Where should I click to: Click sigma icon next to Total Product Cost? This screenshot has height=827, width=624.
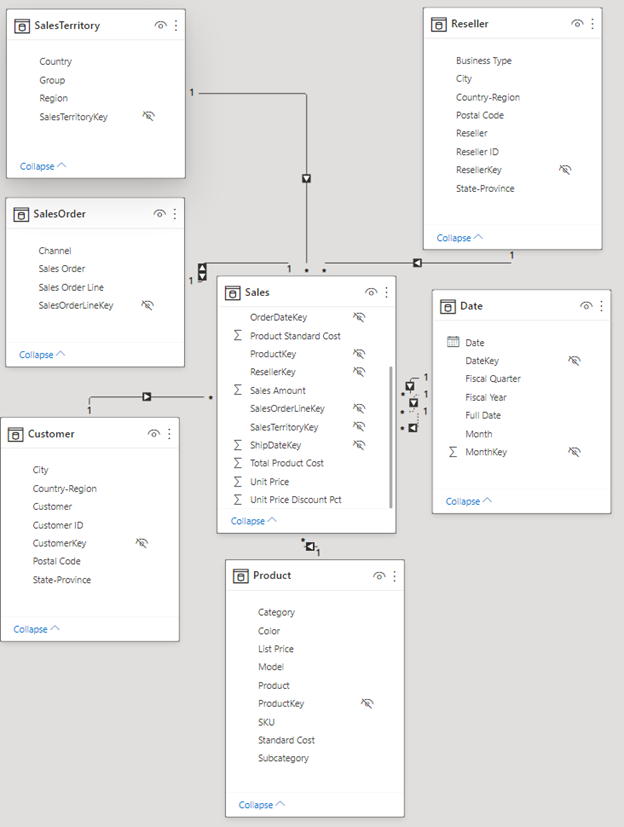(238, 463)
